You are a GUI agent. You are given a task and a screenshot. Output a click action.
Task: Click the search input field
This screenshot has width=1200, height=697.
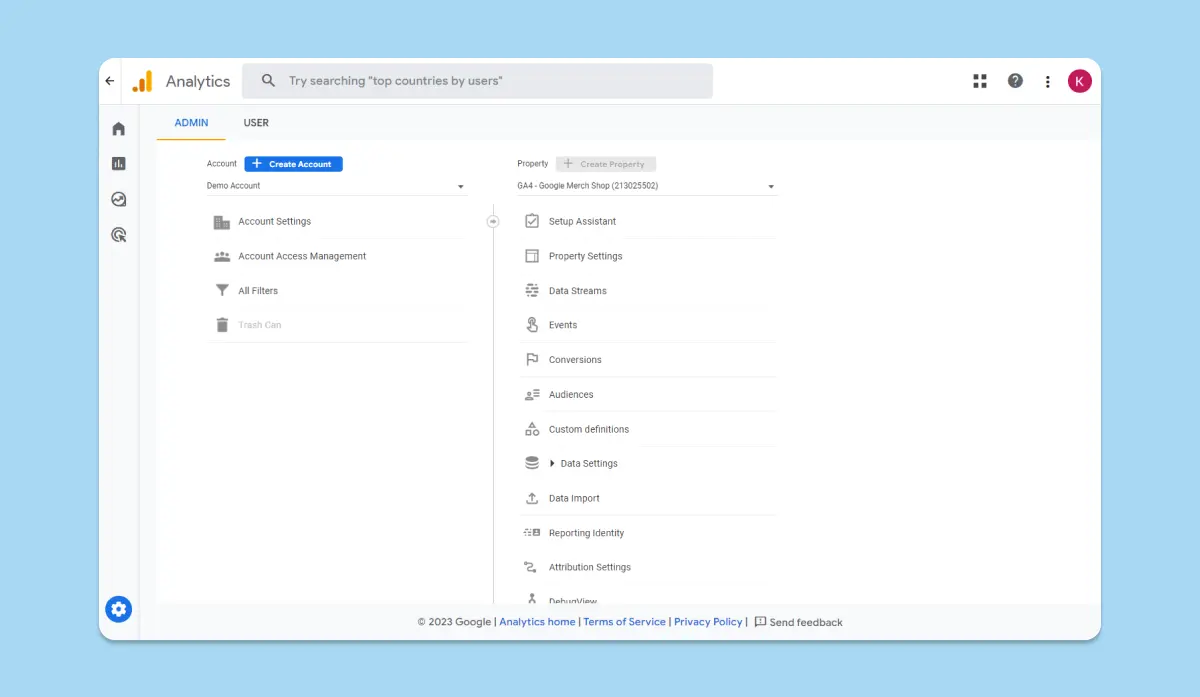(477, 81)
